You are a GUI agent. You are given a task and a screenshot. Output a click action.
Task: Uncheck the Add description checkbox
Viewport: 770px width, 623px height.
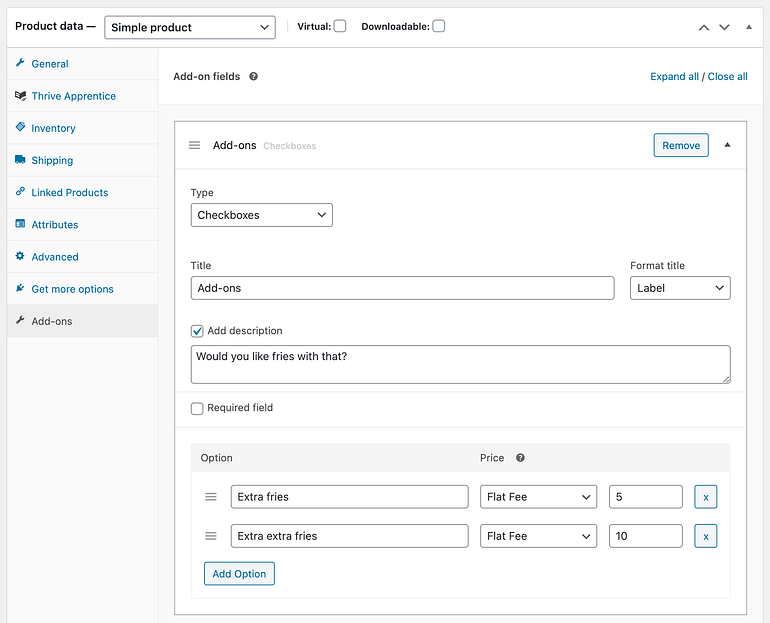(x=197, y=331)
